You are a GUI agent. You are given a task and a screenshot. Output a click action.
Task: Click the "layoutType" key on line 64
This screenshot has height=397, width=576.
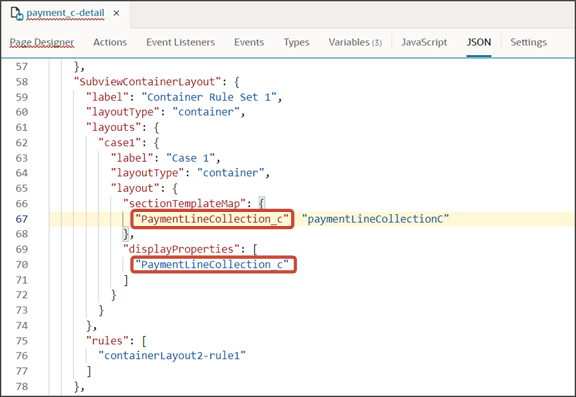point(147,173)
